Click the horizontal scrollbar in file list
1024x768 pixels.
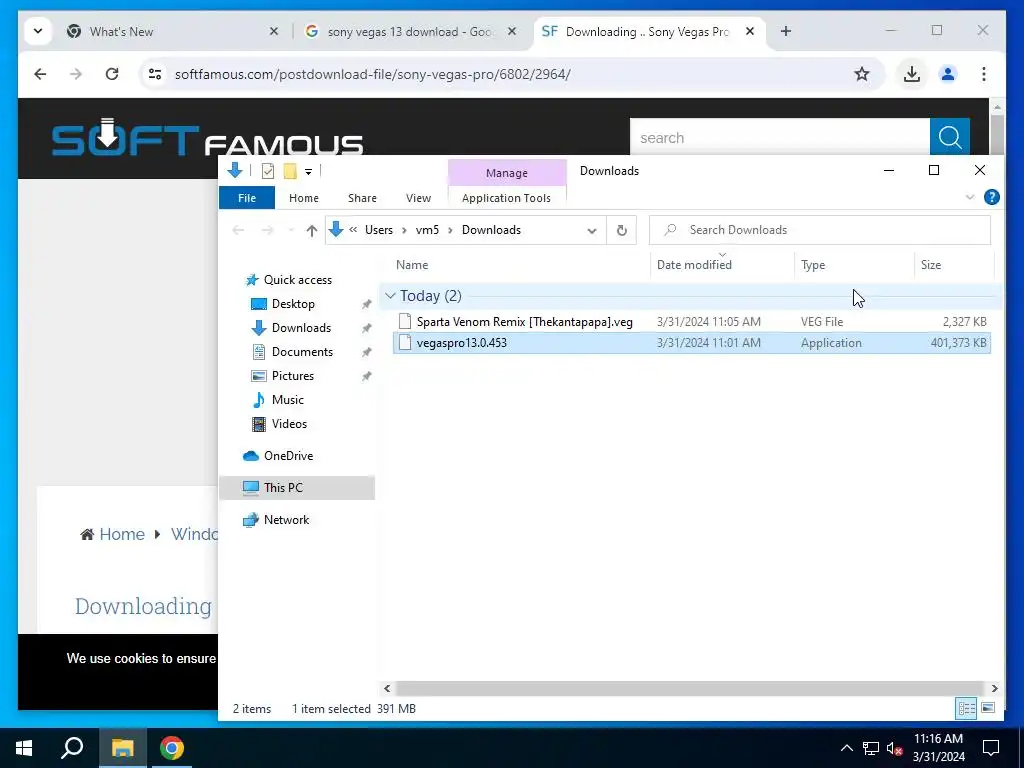(x=690, y=688)
